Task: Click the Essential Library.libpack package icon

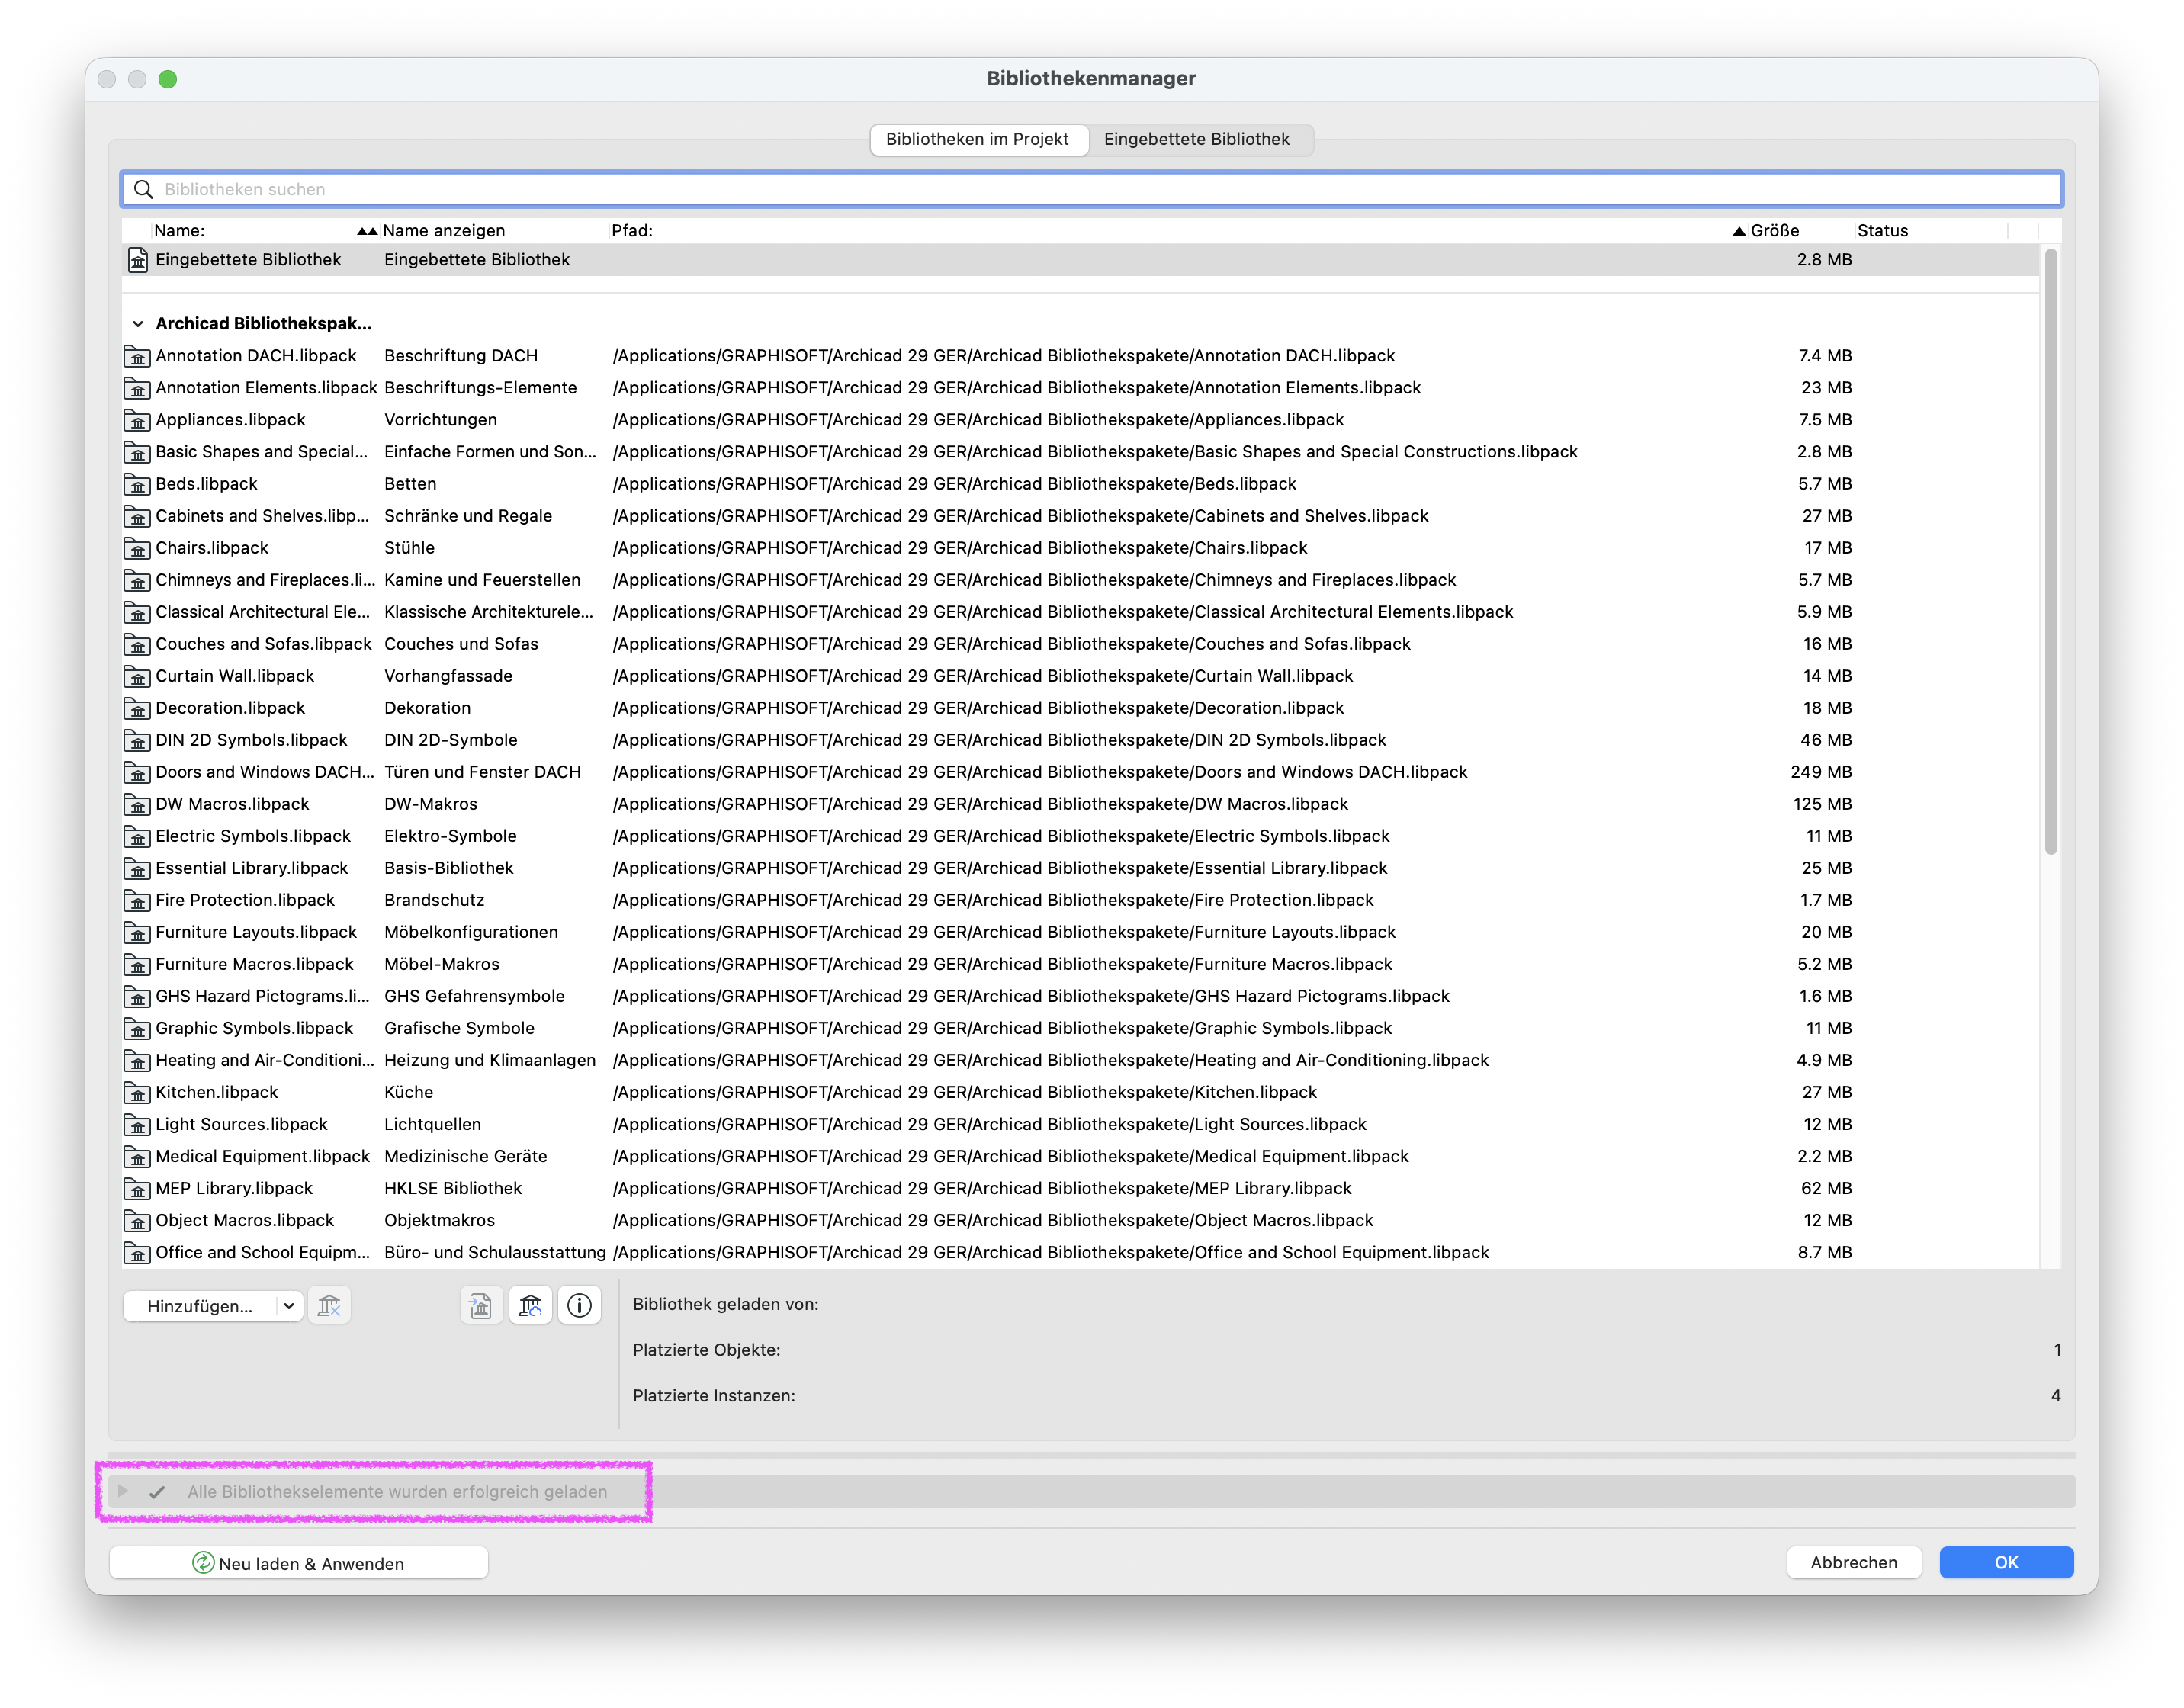Action: [x=137, y=868]
